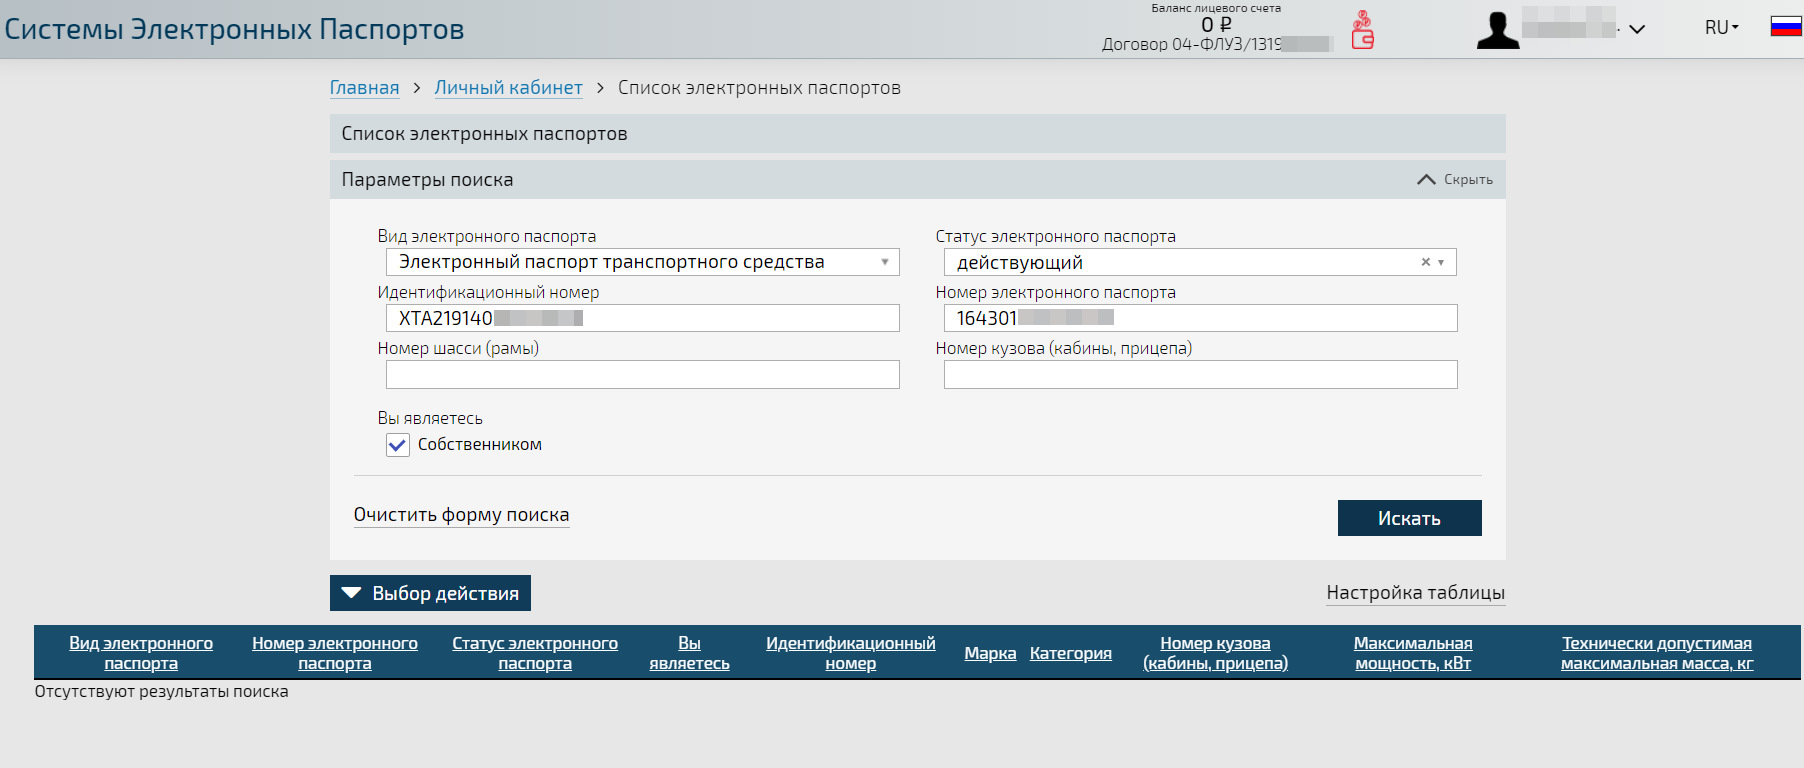Viewport: 1804px width, 768px height.
Task: Open the Выбор действия dropdown button
Action: tap(430, 593)
